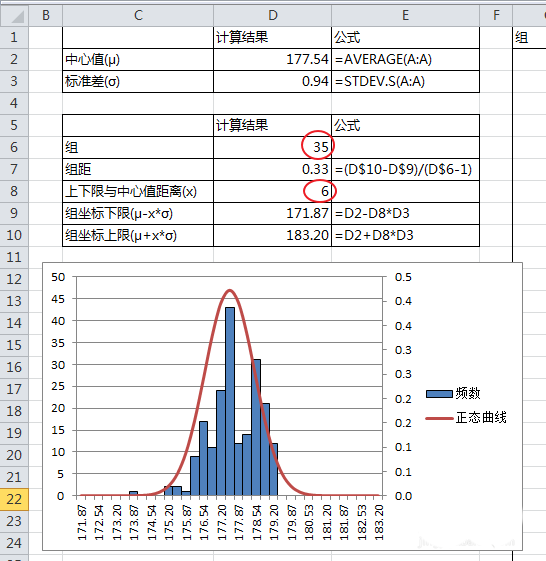Click the second-tallest histogram bar of 31
This screenshot has width=546, height=561.
coord(256,428)
